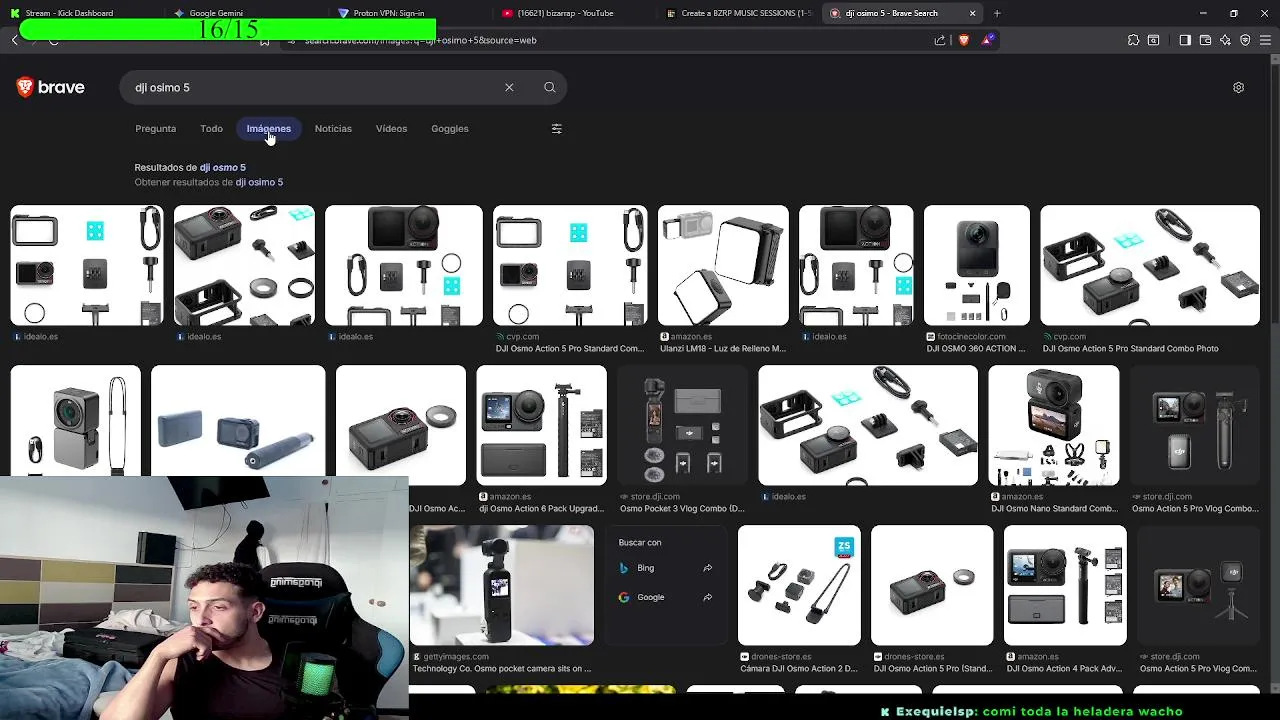Click 'dji osimo 5' original query link

click(x=259, y=182)
